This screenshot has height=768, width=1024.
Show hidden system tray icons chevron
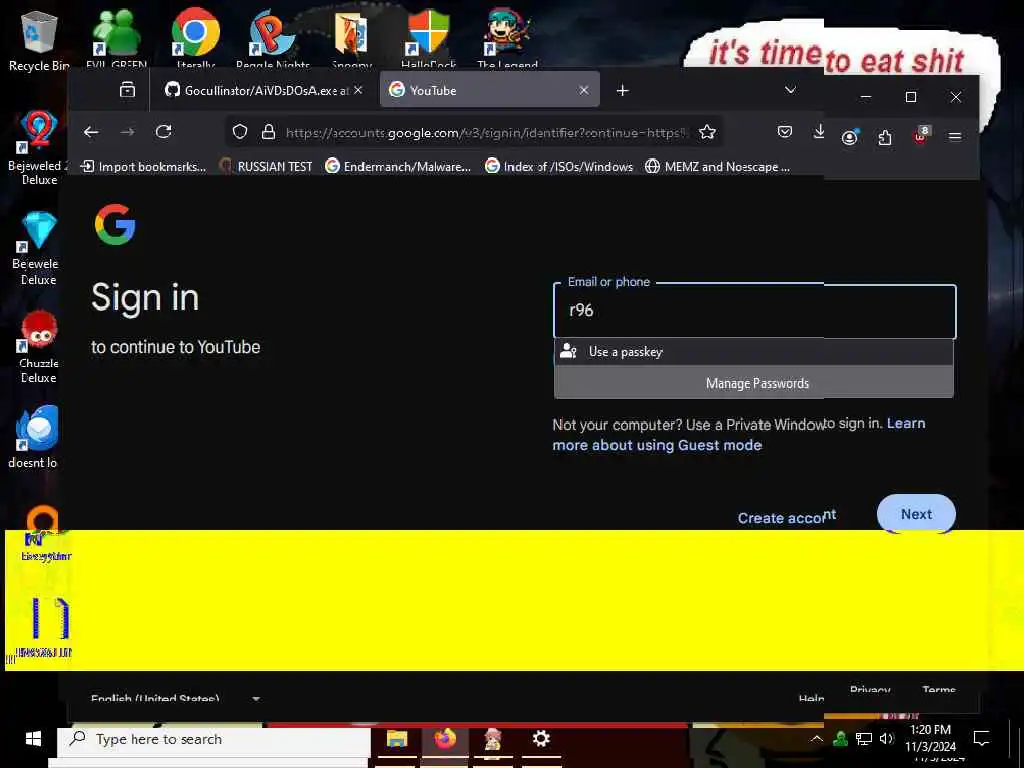click(x=816, y=739)
